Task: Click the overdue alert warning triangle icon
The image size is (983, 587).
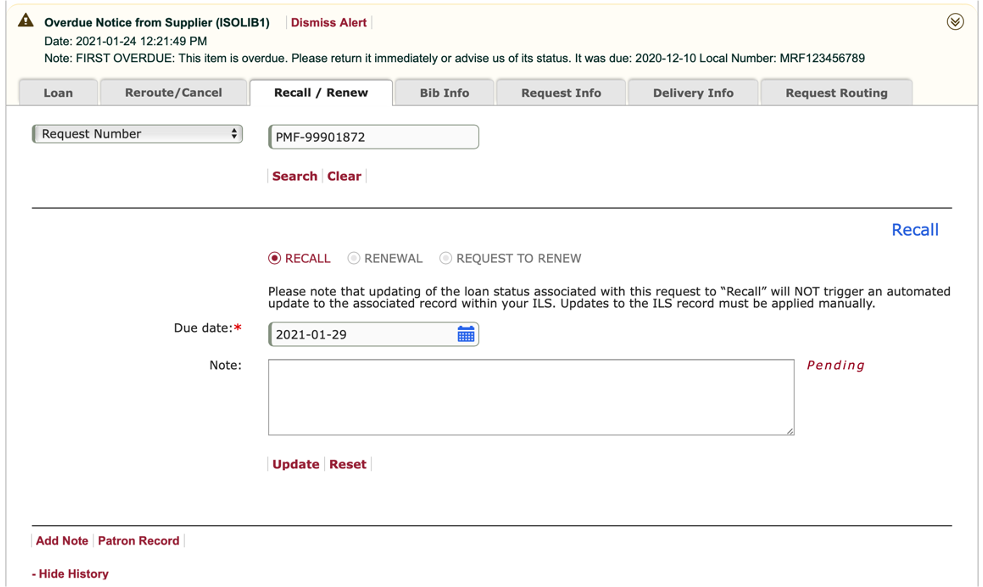Action: point(26,21)
